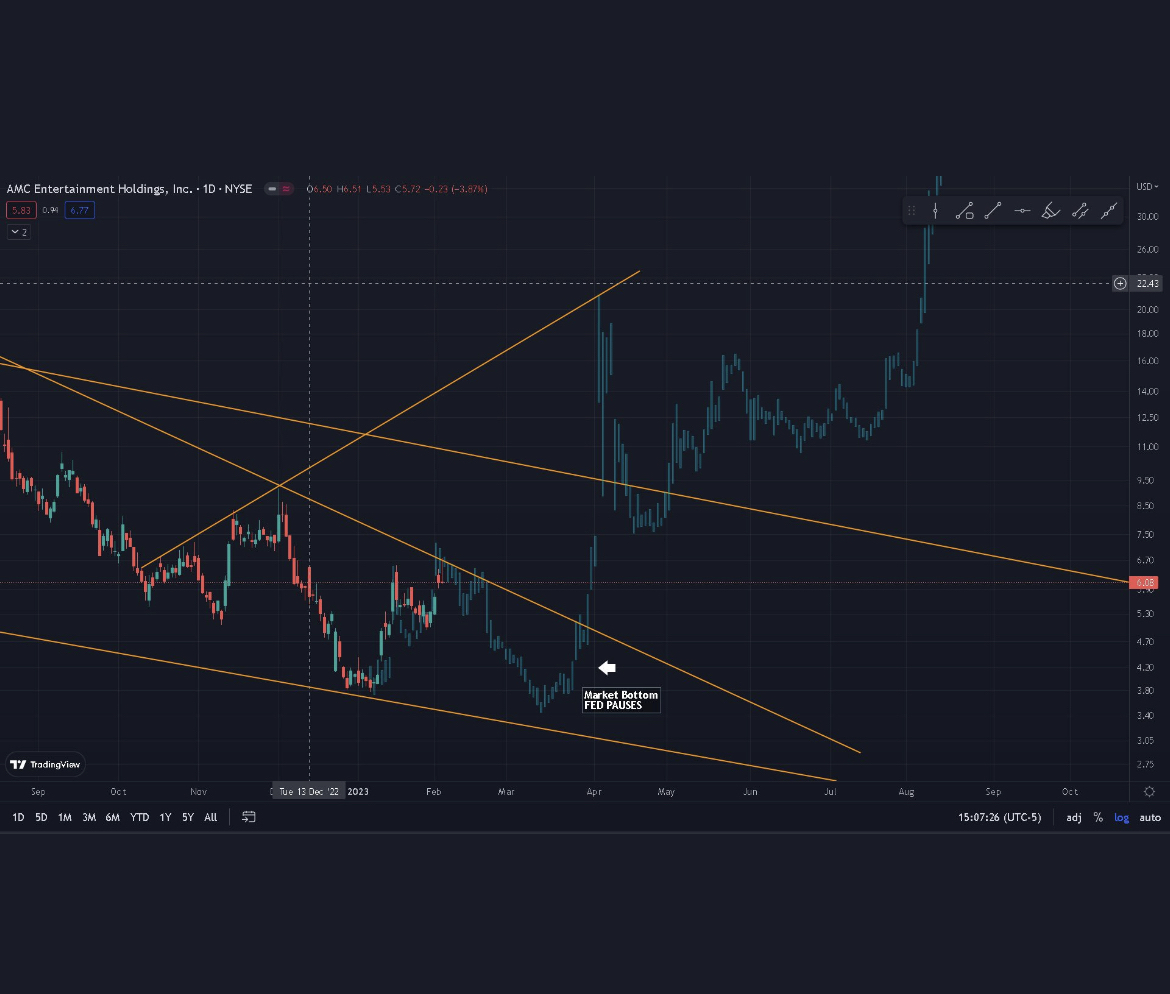Toggle the percent scale option
This screenshot has height=994, width=1170.
1098,817
